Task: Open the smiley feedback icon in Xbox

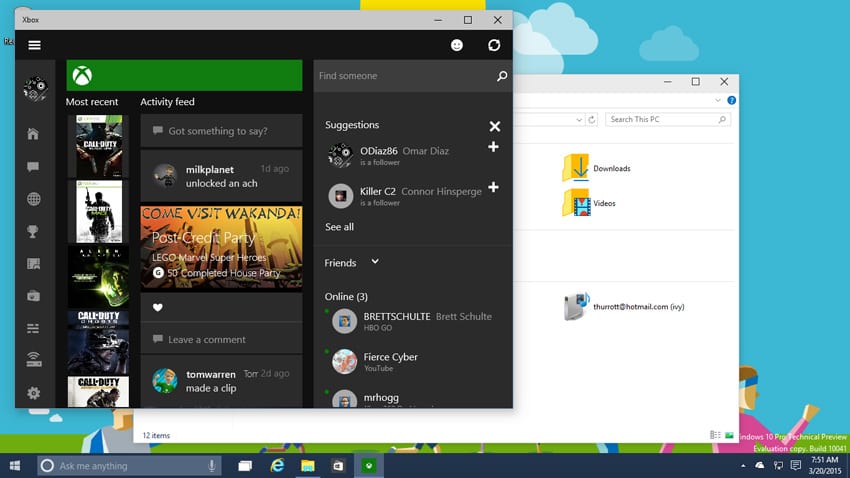Action: tap(457, 45)
